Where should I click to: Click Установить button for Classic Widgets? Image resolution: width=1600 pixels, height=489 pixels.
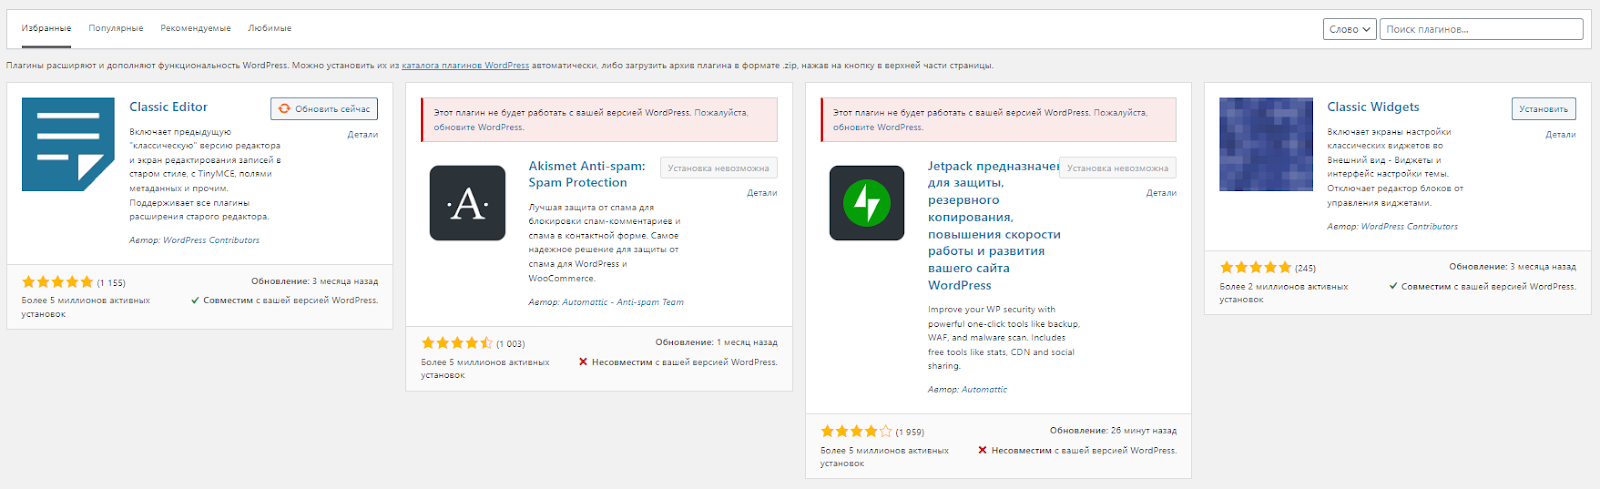(1543, 109)
